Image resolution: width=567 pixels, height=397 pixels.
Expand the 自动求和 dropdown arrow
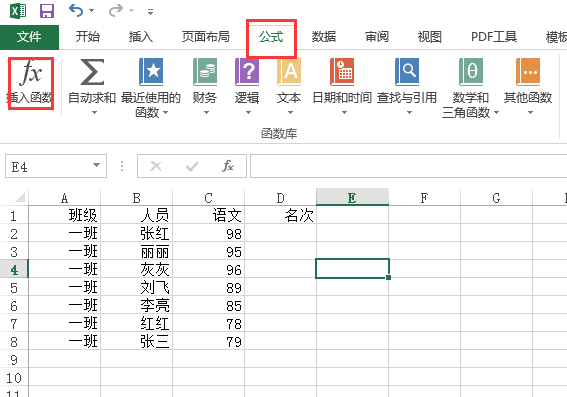[x=94, y=112]
